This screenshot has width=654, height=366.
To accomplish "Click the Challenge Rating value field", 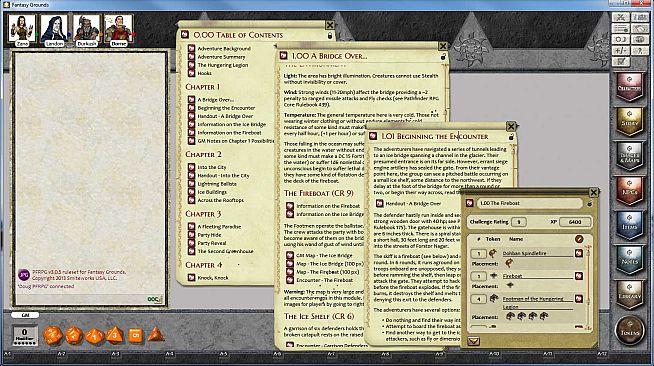I will tap(519, 222).
